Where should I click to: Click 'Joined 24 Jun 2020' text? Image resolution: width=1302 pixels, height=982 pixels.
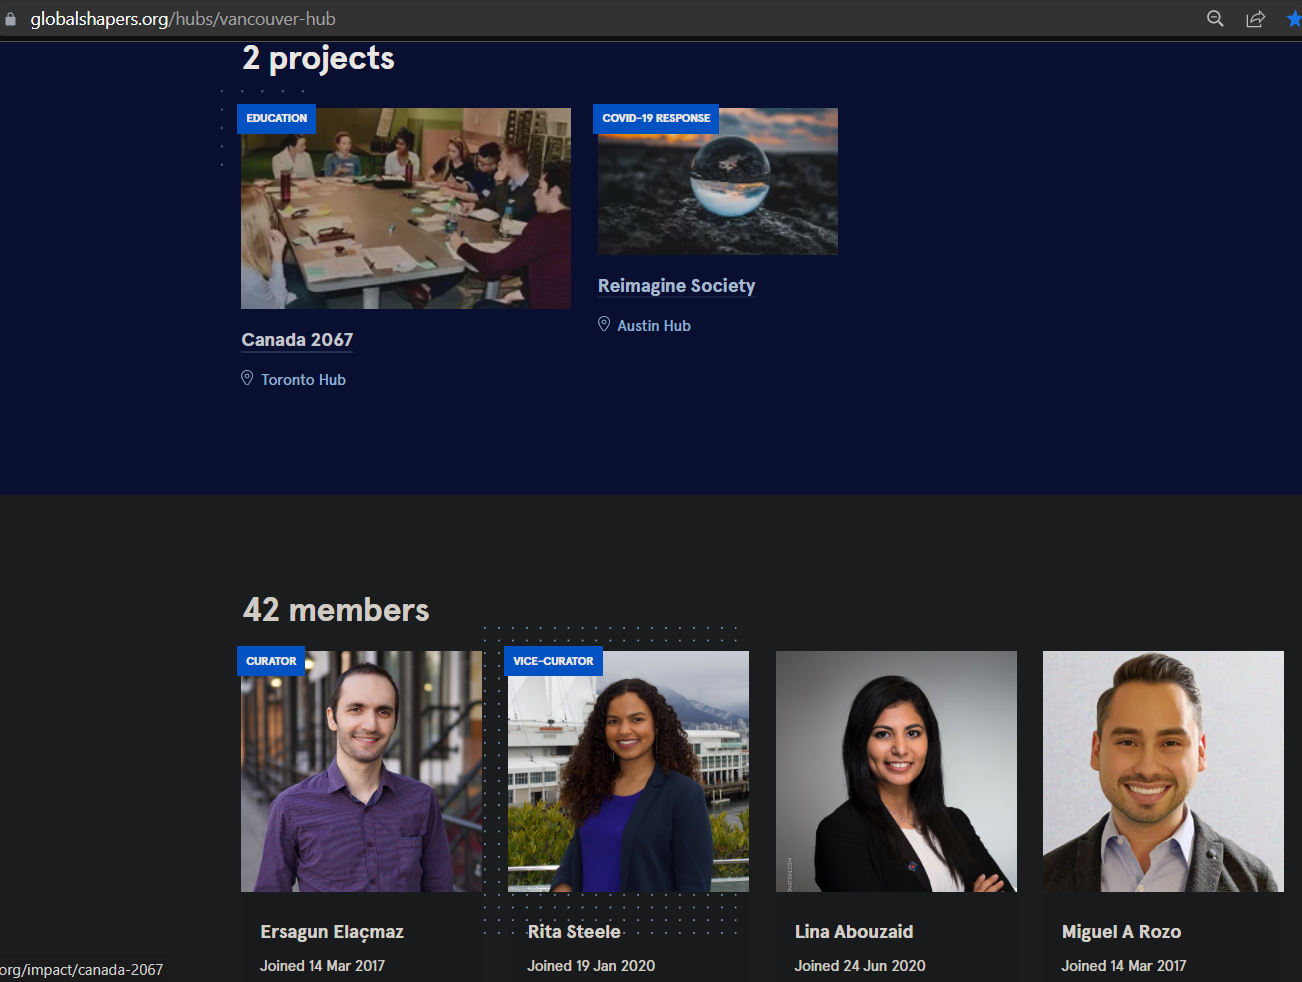pyautogui.click(x=860, y=966)
